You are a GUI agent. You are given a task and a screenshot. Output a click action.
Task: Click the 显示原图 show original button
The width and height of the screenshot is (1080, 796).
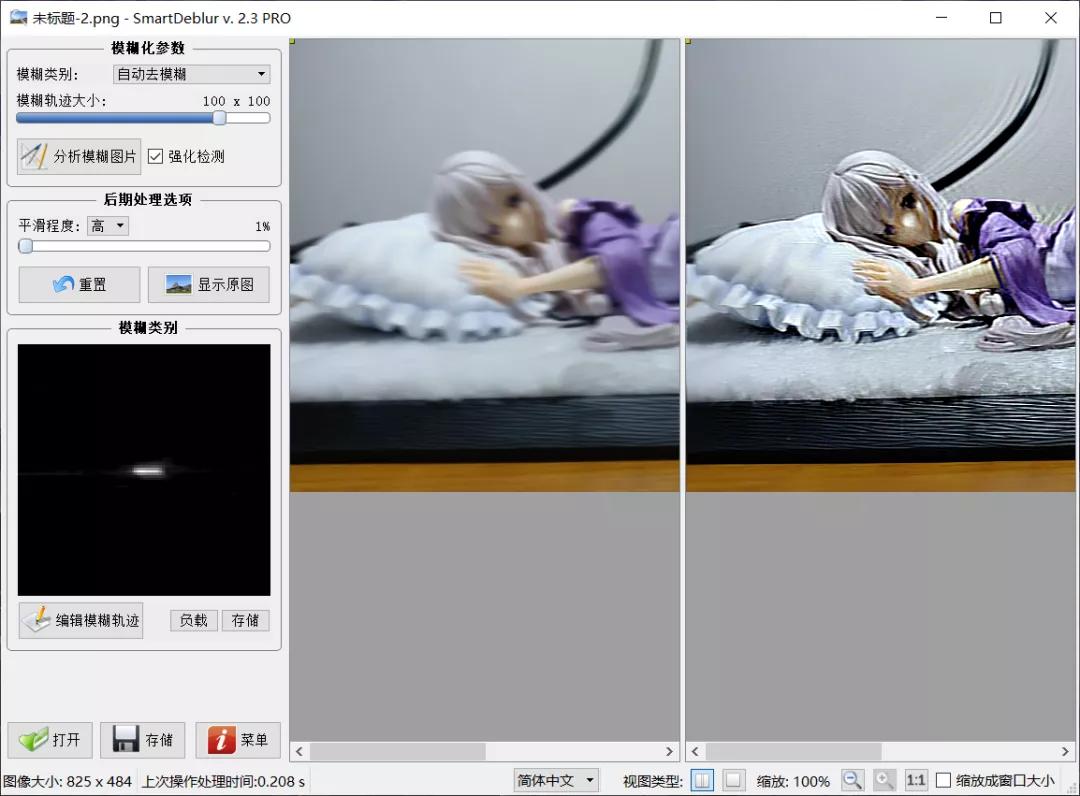point(209,284)
